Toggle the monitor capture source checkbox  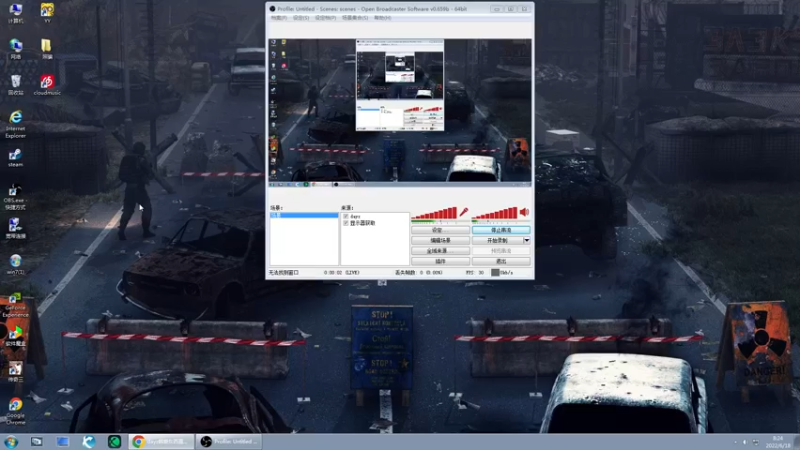tap(346, 223)
